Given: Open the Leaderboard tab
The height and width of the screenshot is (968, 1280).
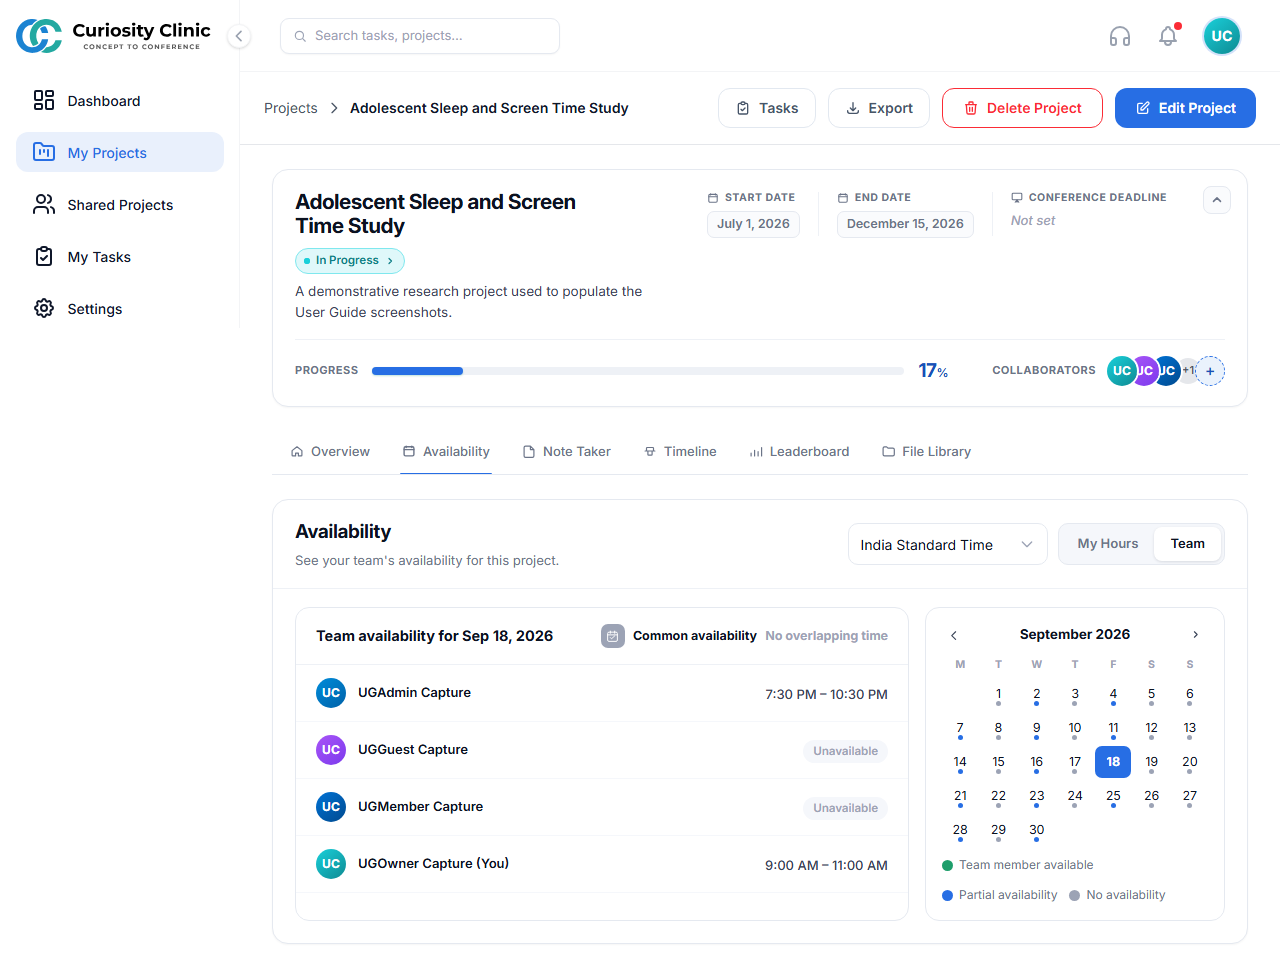Looking at the screenshot, I should [800, 452].
